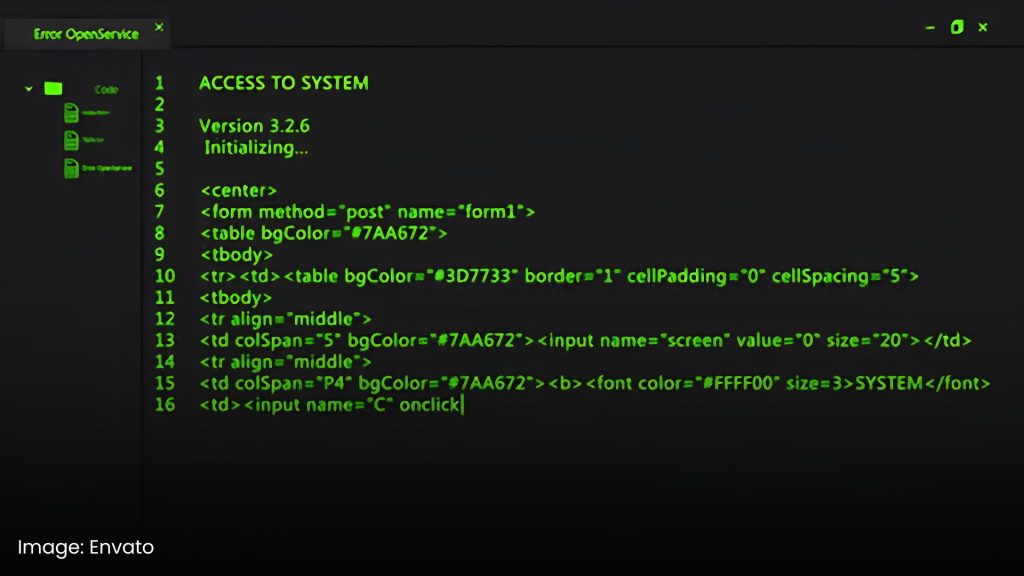Click line number 1 in the gutter

159,83
